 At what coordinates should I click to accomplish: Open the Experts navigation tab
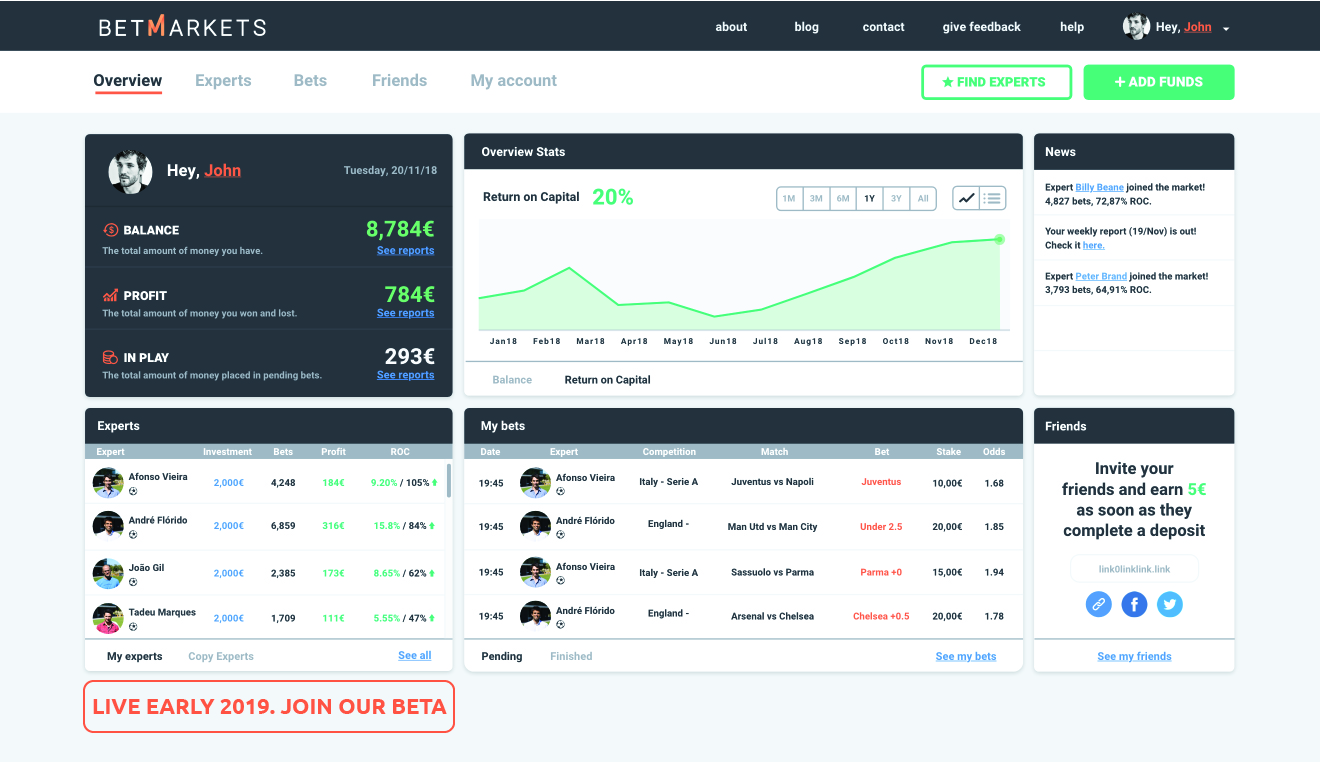click(x=223, y=81)
